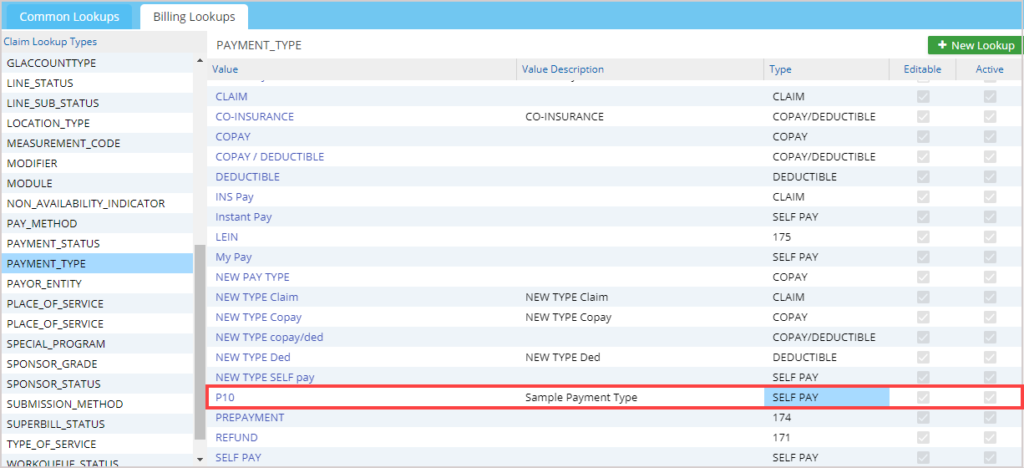Sort by the Type column header
The image size is (1024, 468).
pyautogui.click(x=780, y=69)
